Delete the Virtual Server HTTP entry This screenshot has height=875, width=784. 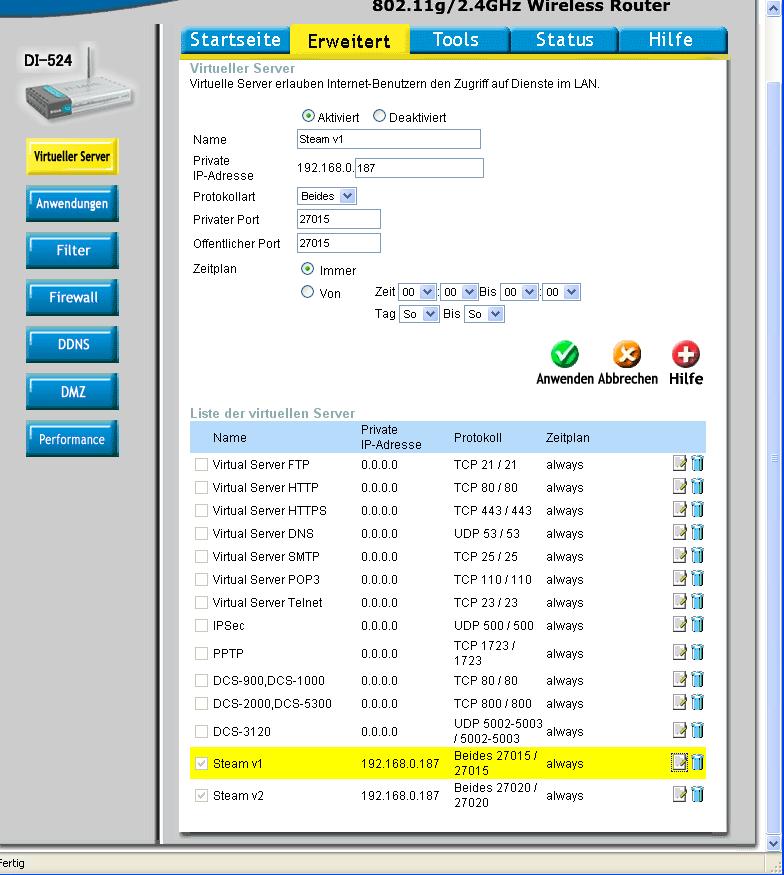click(698, 487)
